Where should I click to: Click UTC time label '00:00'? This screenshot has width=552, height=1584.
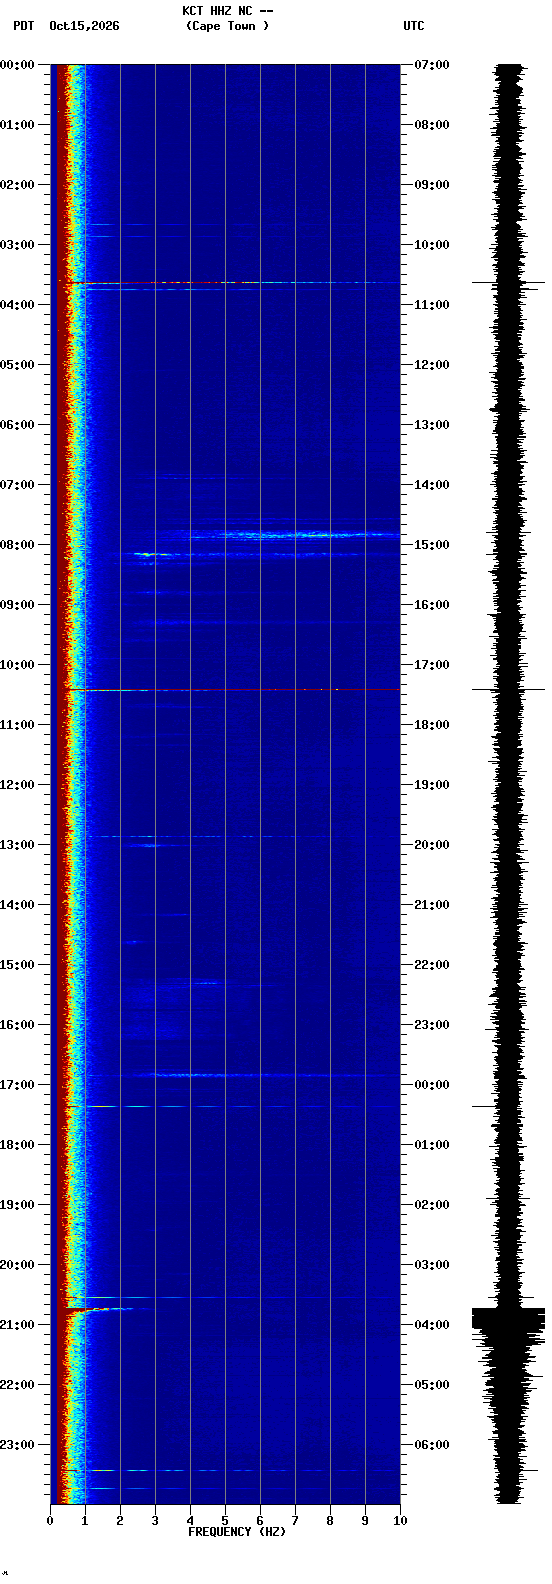tap(432, 1085)
